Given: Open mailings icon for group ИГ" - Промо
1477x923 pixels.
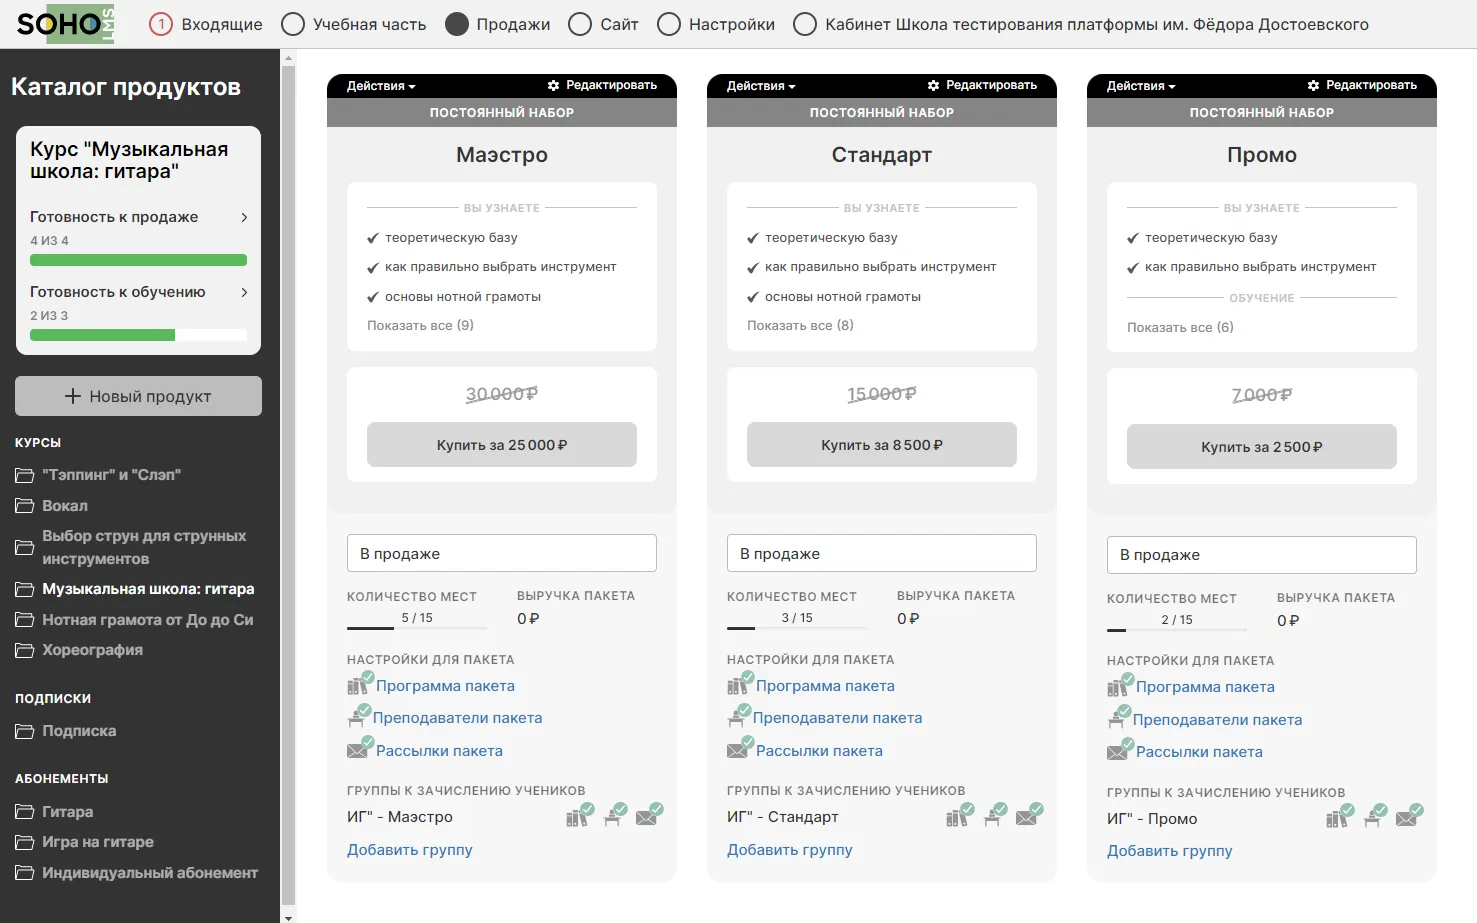Looking at the screenshot, I should point(1409,817).
